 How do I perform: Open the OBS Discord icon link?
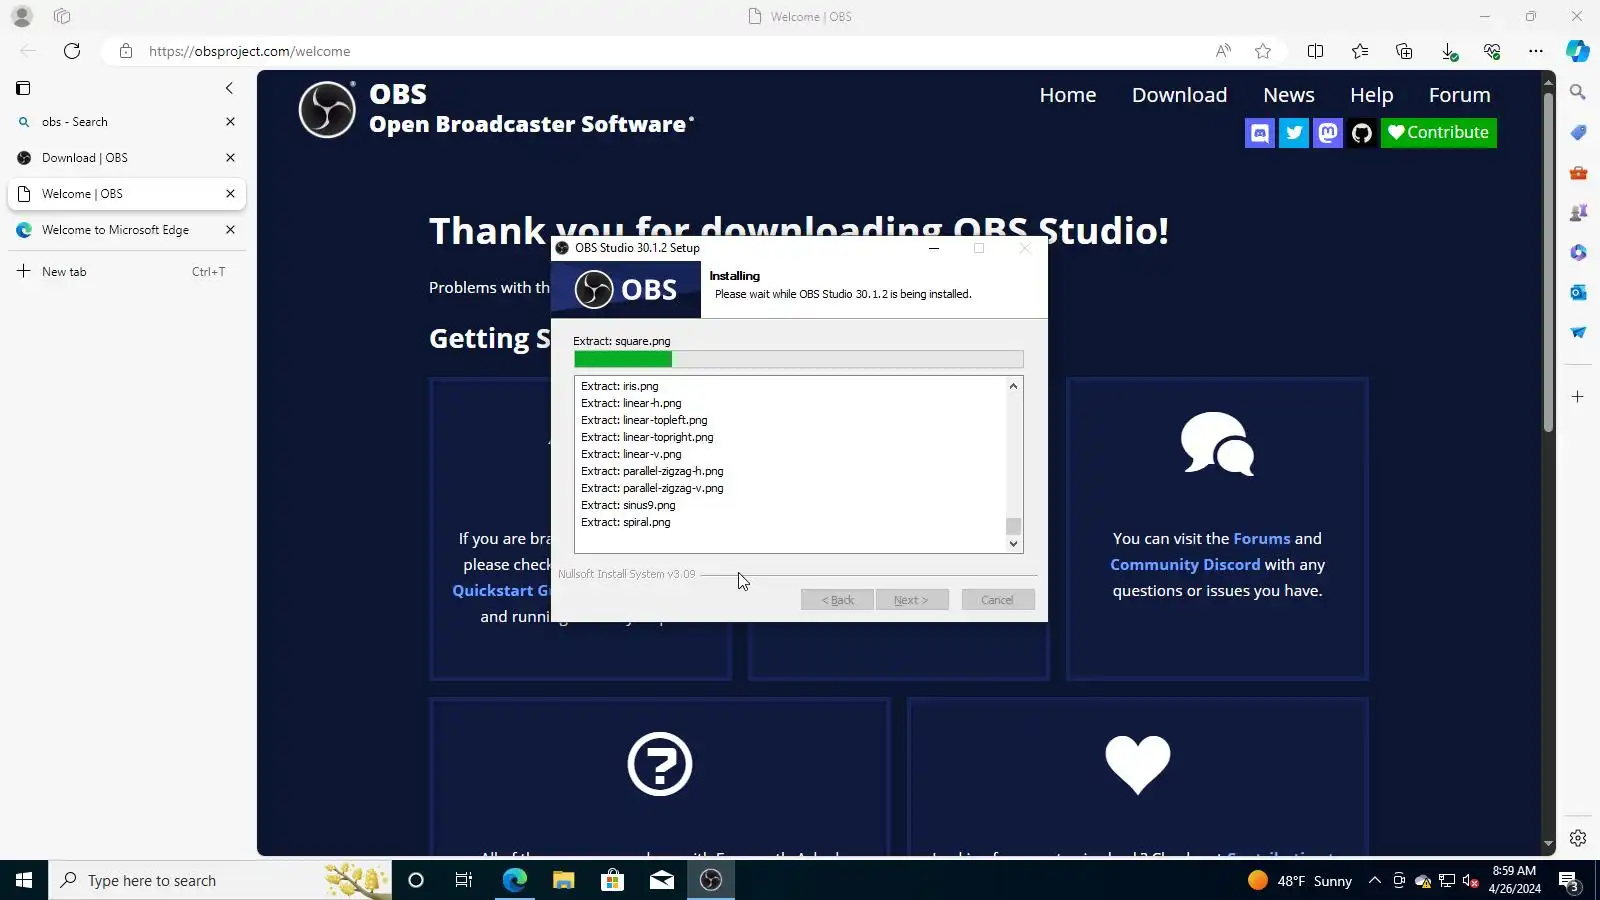[x=1260, y=133]
